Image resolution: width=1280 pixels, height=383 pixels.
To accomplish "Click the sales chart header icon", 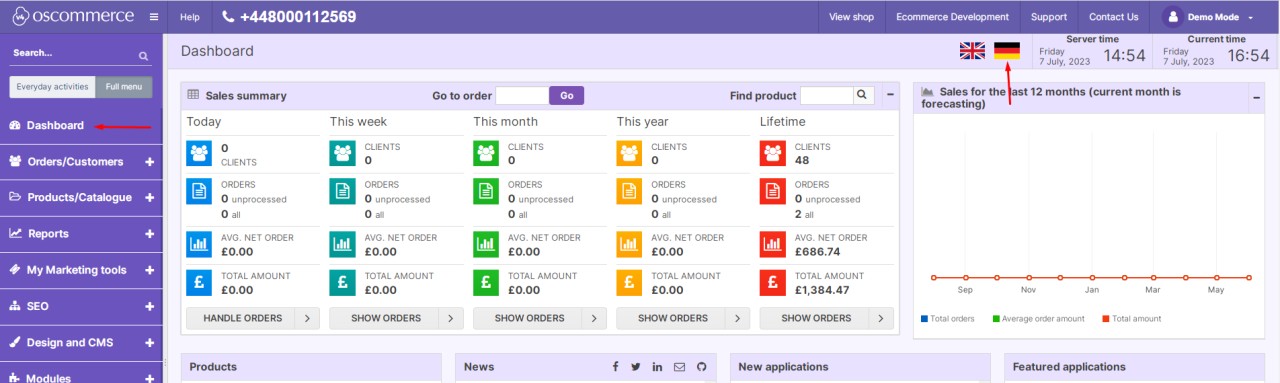I will point(927,91).
